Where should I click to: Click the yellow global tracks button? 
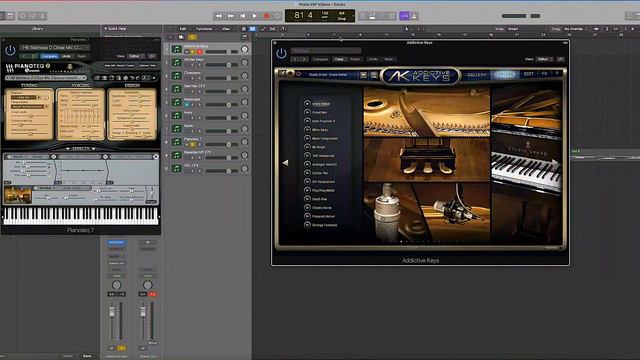192,37
